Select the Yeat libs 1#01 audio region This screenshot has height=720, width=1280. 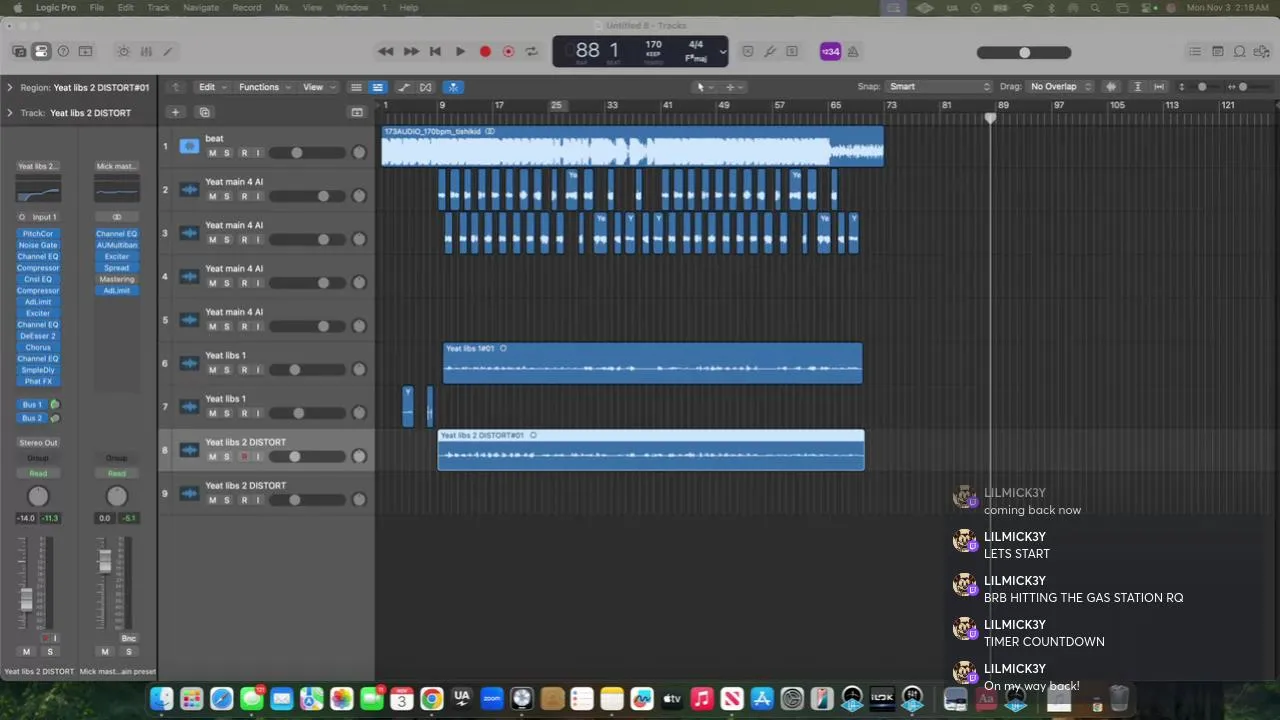point(652,363)
